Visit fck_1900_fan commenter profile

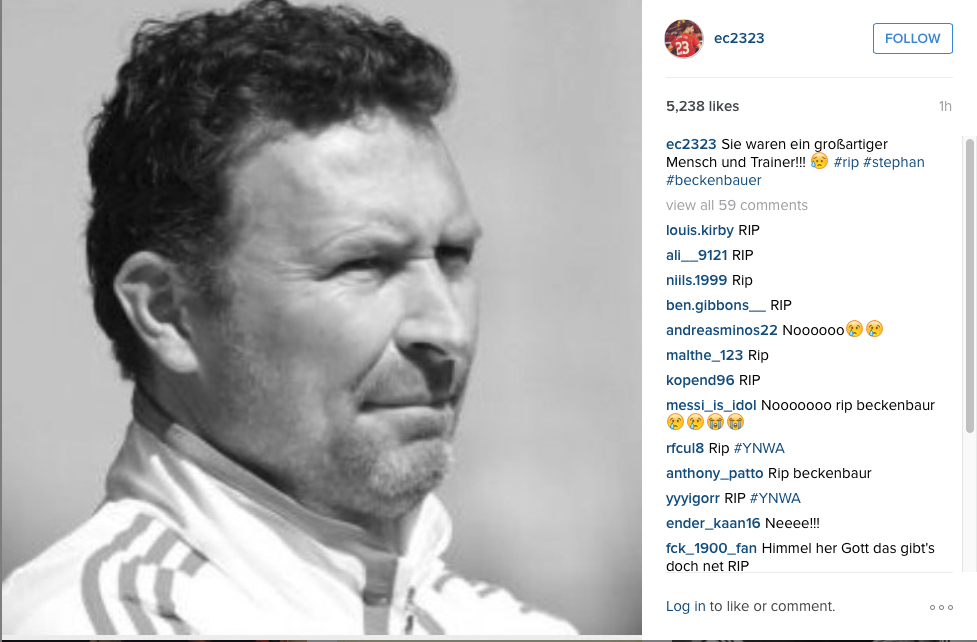pos(711,548)
